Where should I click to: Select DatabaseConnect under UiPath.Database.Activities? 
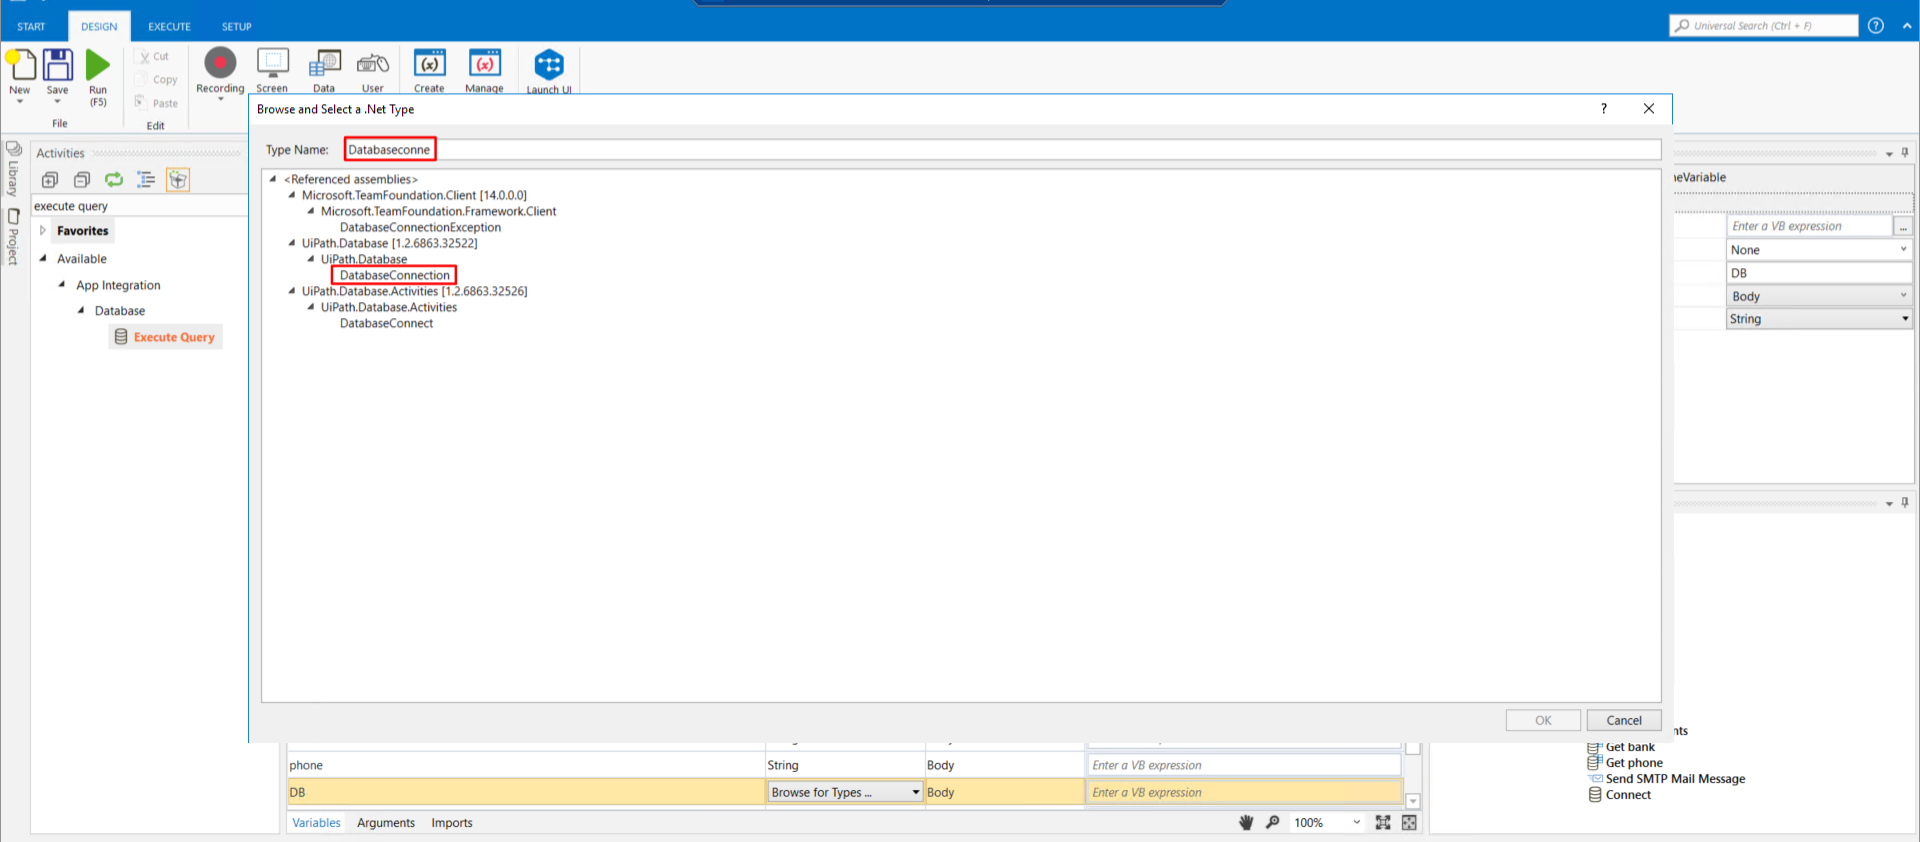click(386, 323)
